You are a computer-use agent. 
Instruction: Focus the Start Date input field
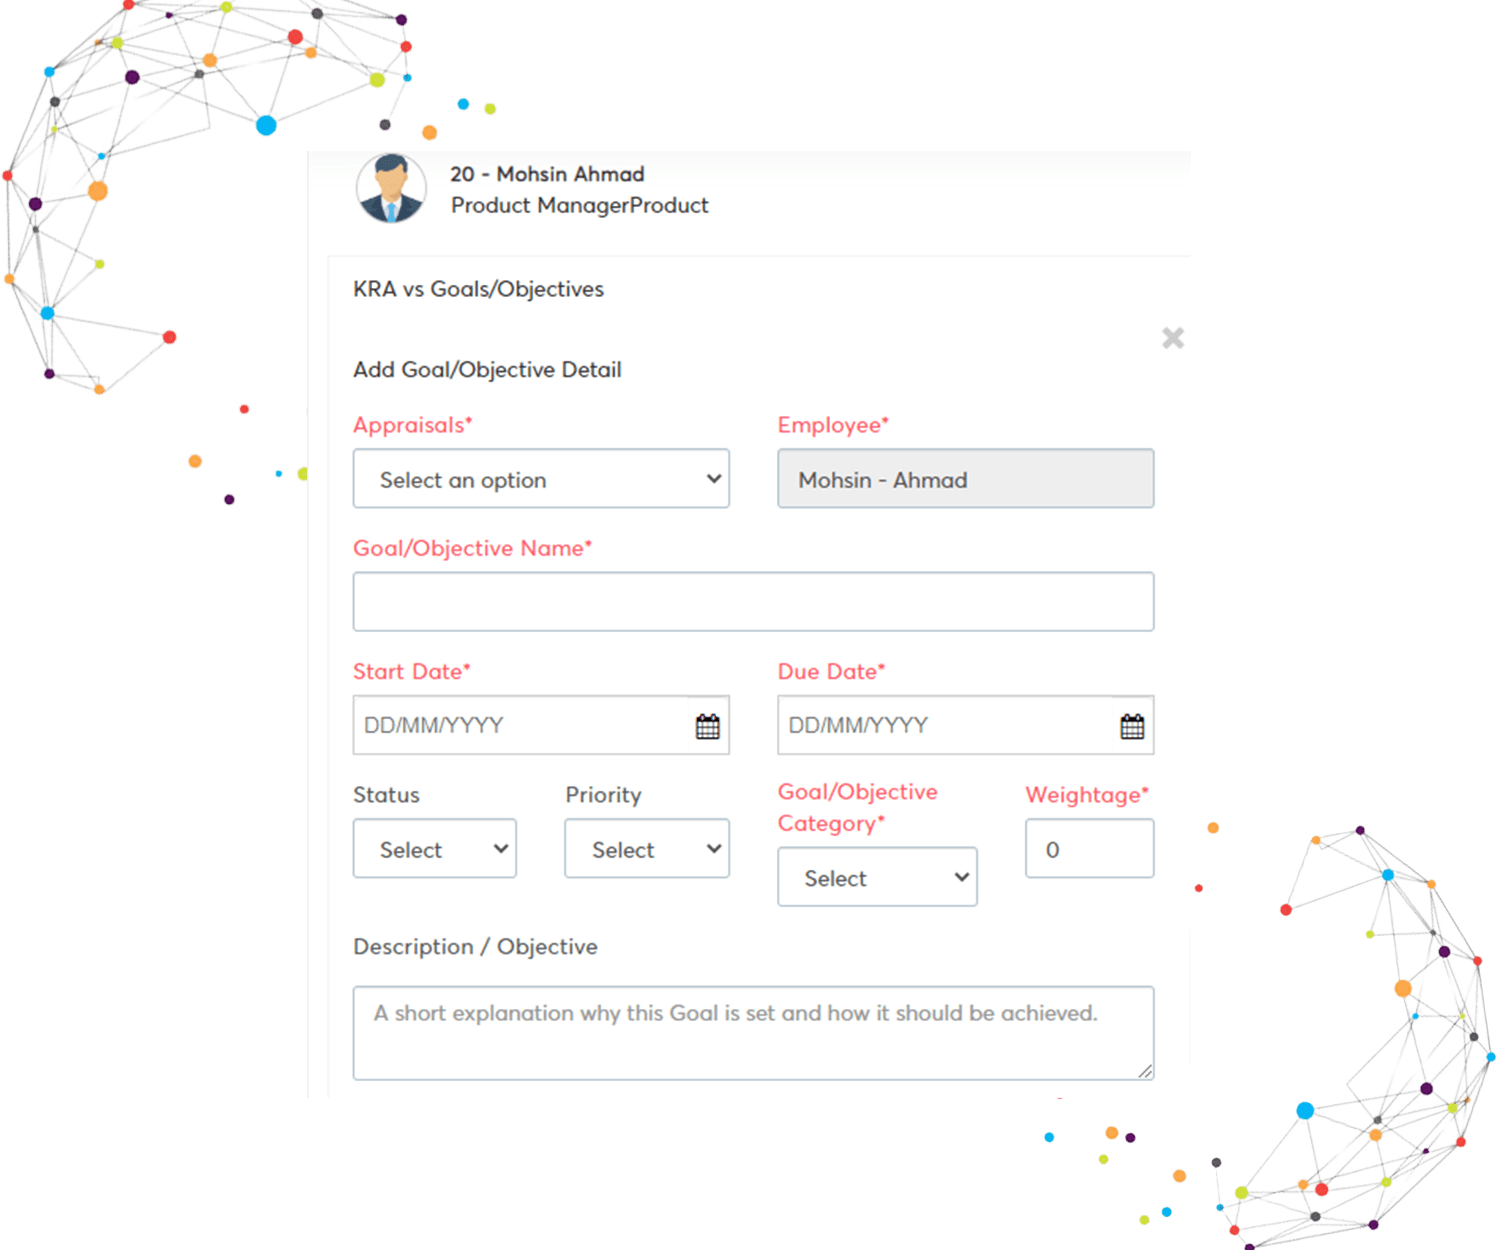tap(520, 725)
